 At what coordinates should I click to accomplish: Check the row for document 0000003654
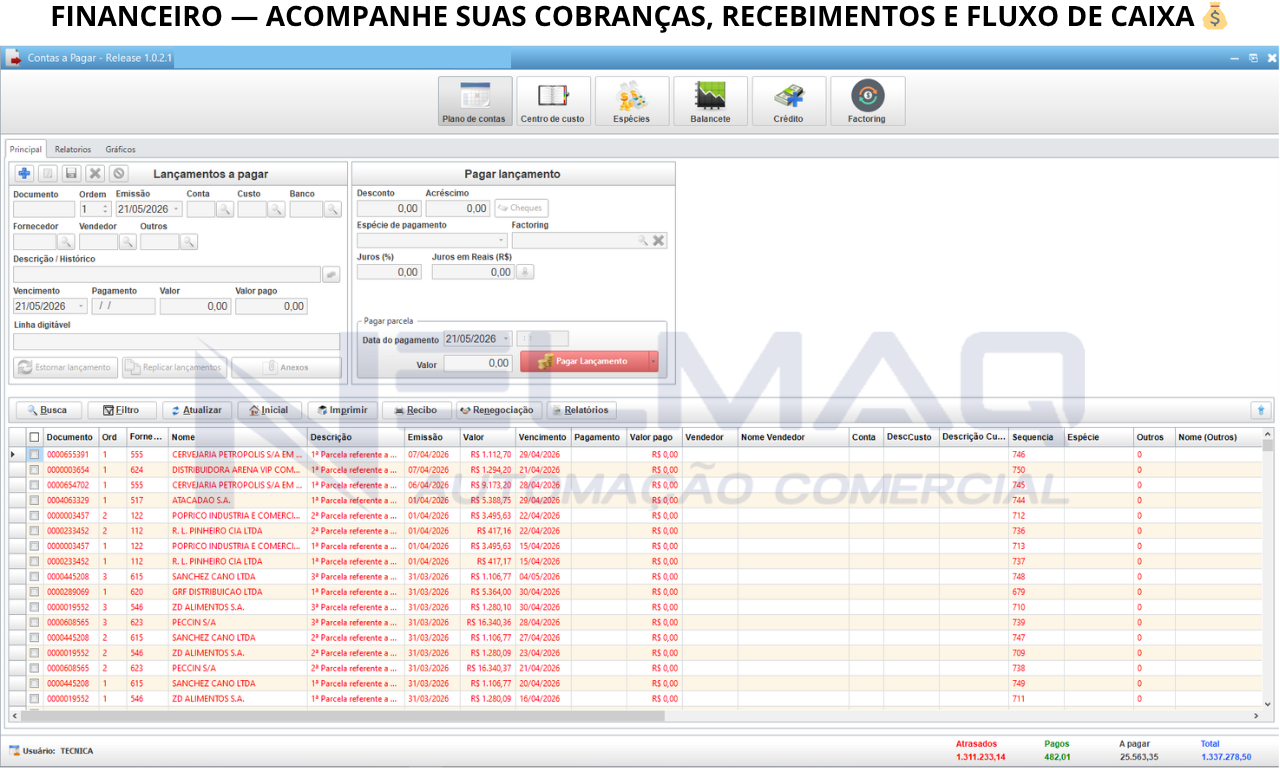coord(34,469)
